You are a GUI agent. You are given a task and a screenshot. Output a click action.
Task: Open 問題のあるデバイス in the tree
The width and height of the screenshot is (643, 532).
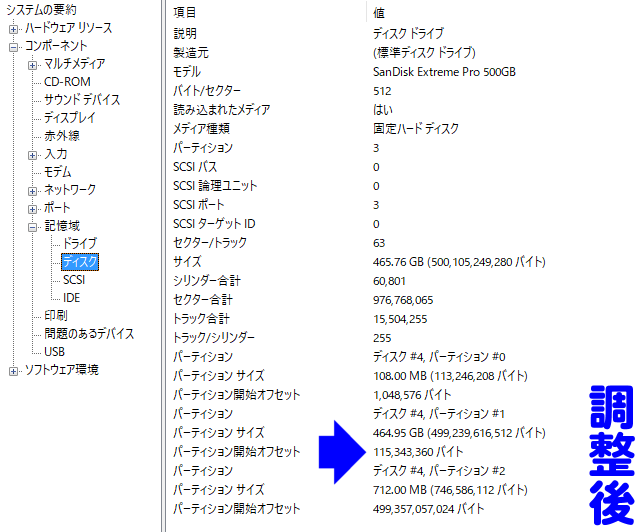click(89, 333)
